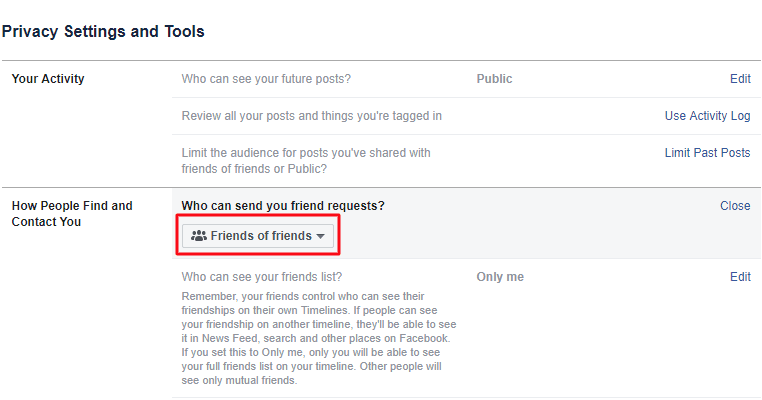Edit who can see your future posts
762x400 pixels.
(740, 78)
